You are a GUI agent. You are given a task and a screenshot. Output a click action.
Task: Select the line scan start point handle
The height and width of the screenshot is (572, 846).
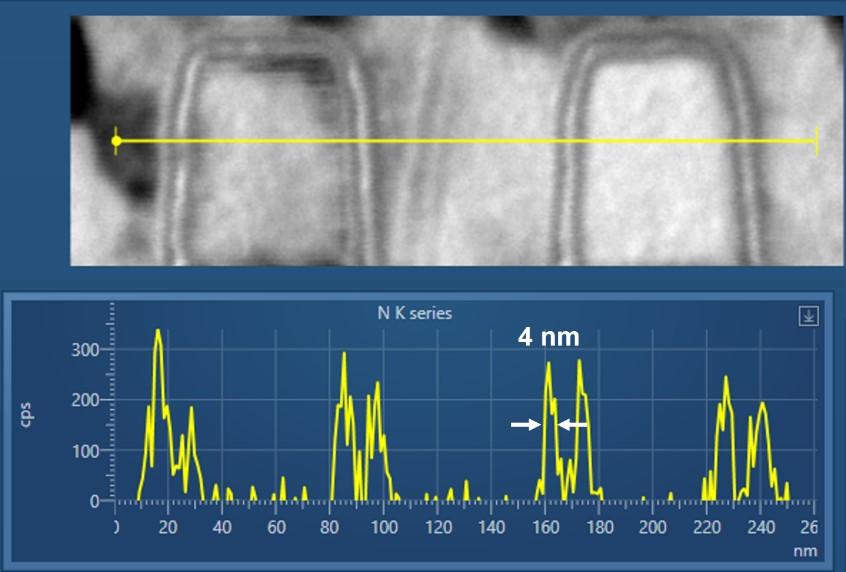116,141
